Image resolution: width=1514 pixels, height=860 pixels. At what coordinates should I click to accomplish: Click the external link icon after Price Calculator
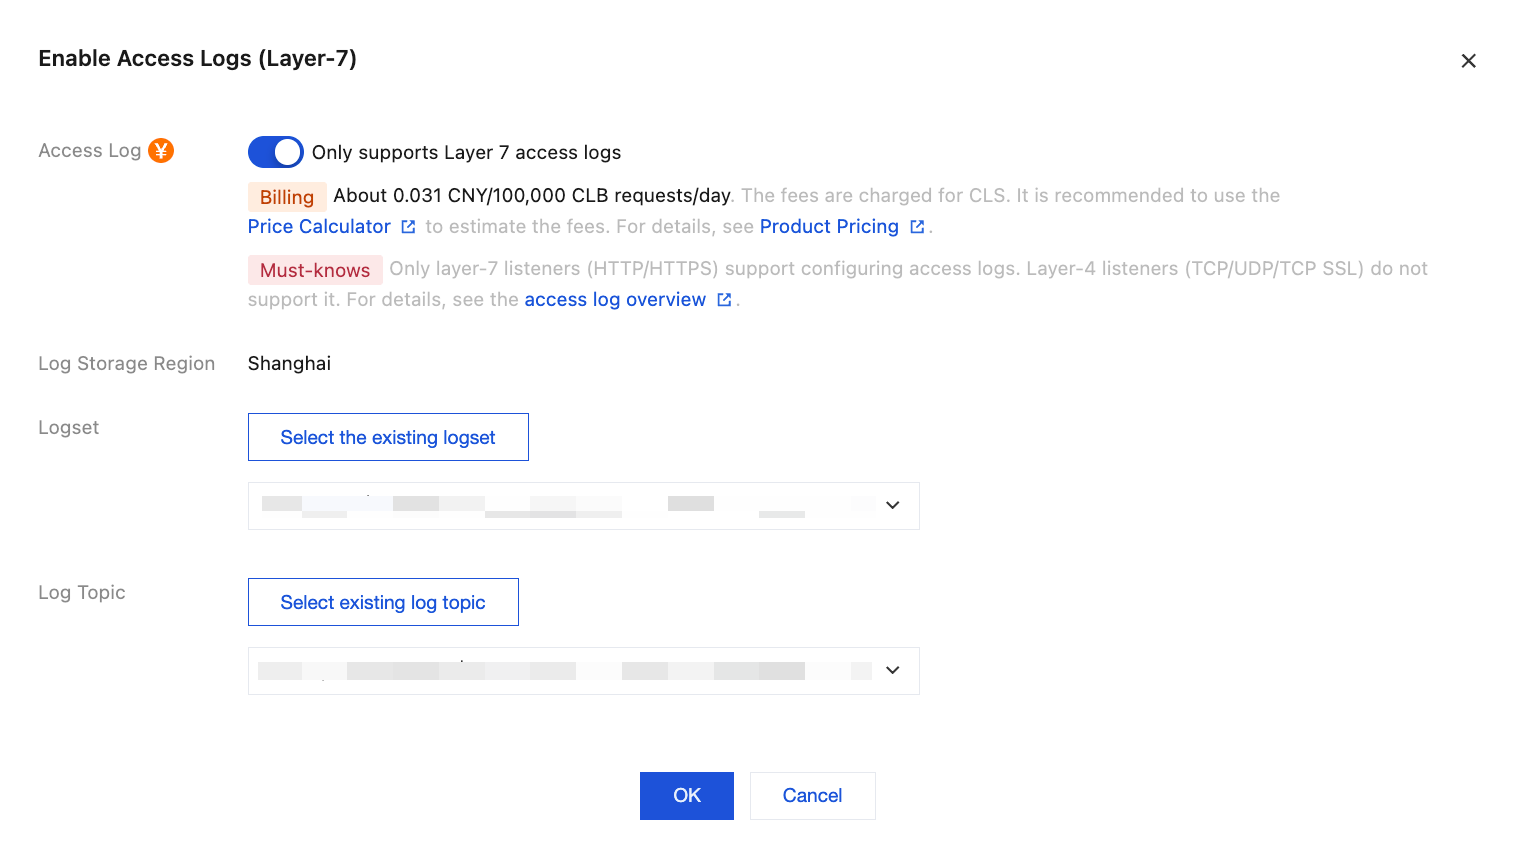point(408,227)
